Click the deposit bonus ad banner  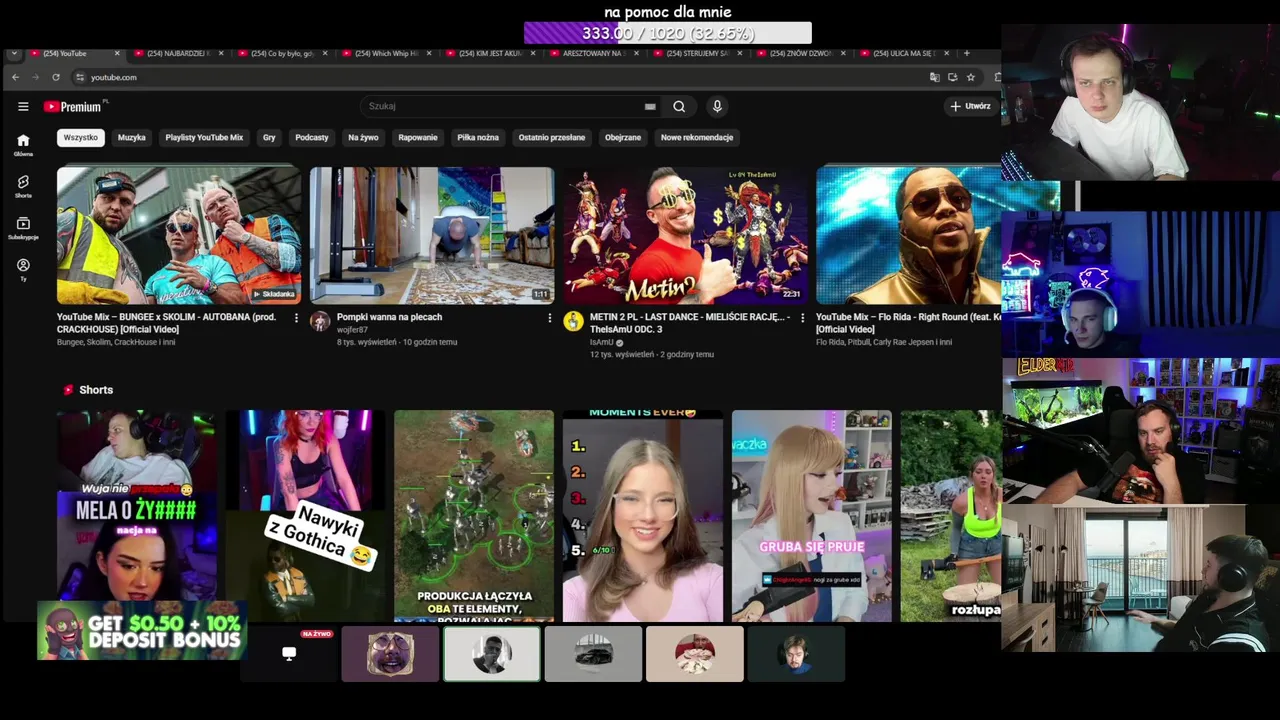click(x=142, y=631)
